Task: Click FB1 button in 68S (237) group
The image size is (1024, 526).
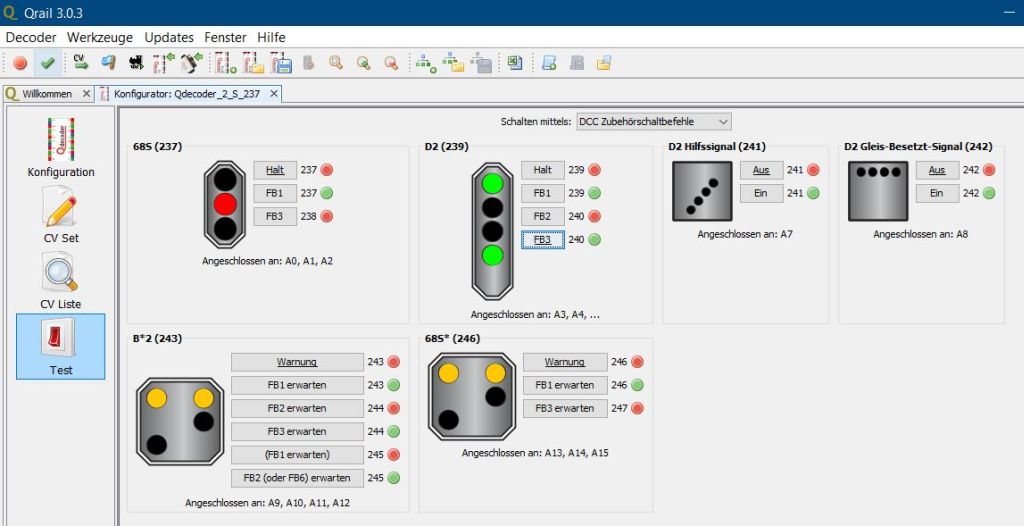Action: pyautogui.click(x=275, y=193)
